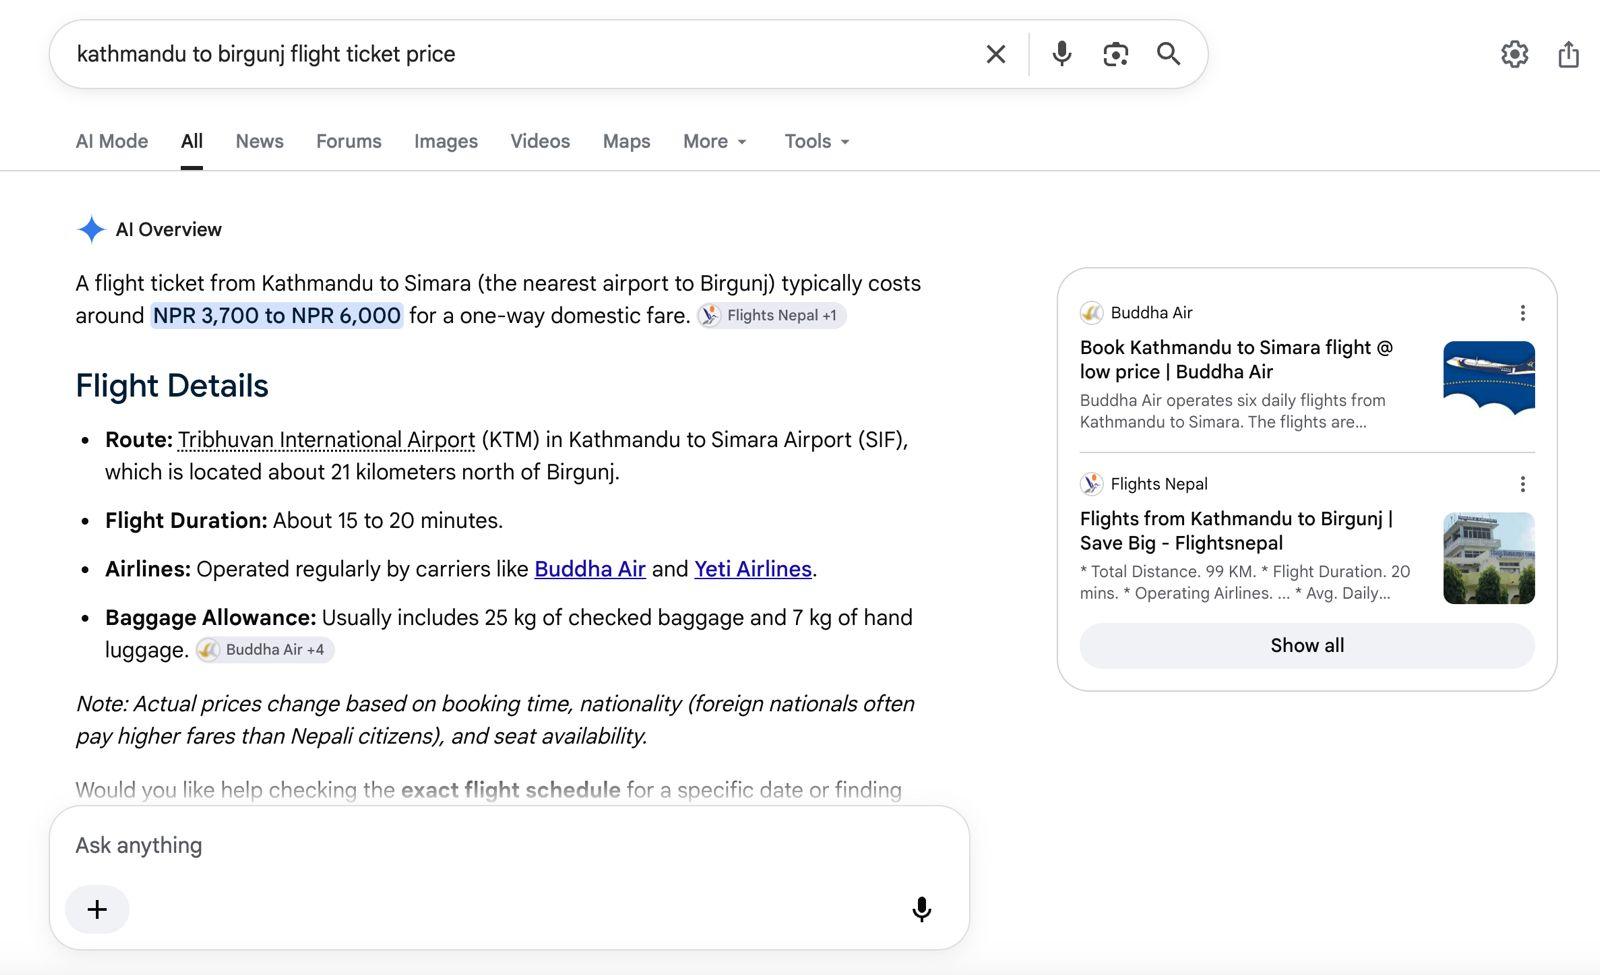The image size is (1600, 975).
Task: Open the Forums tab
Action: [349, 141]
